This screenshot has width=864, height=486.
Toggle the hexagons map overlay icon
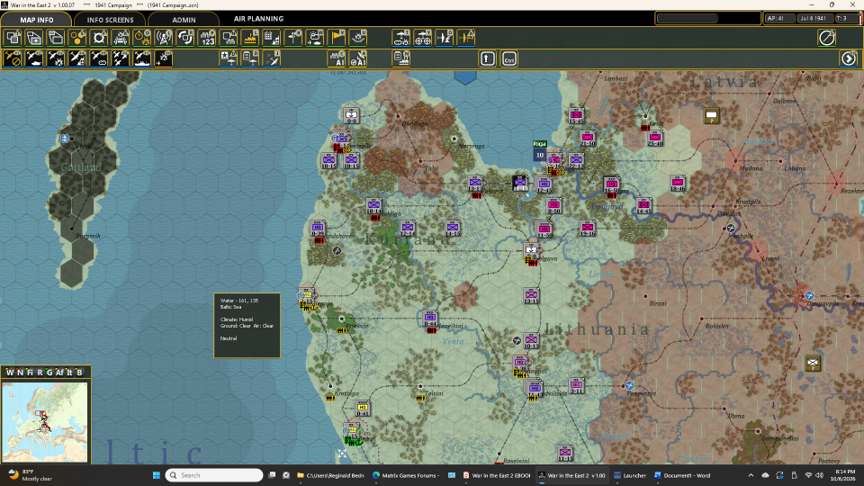click(x=78, y=37)
